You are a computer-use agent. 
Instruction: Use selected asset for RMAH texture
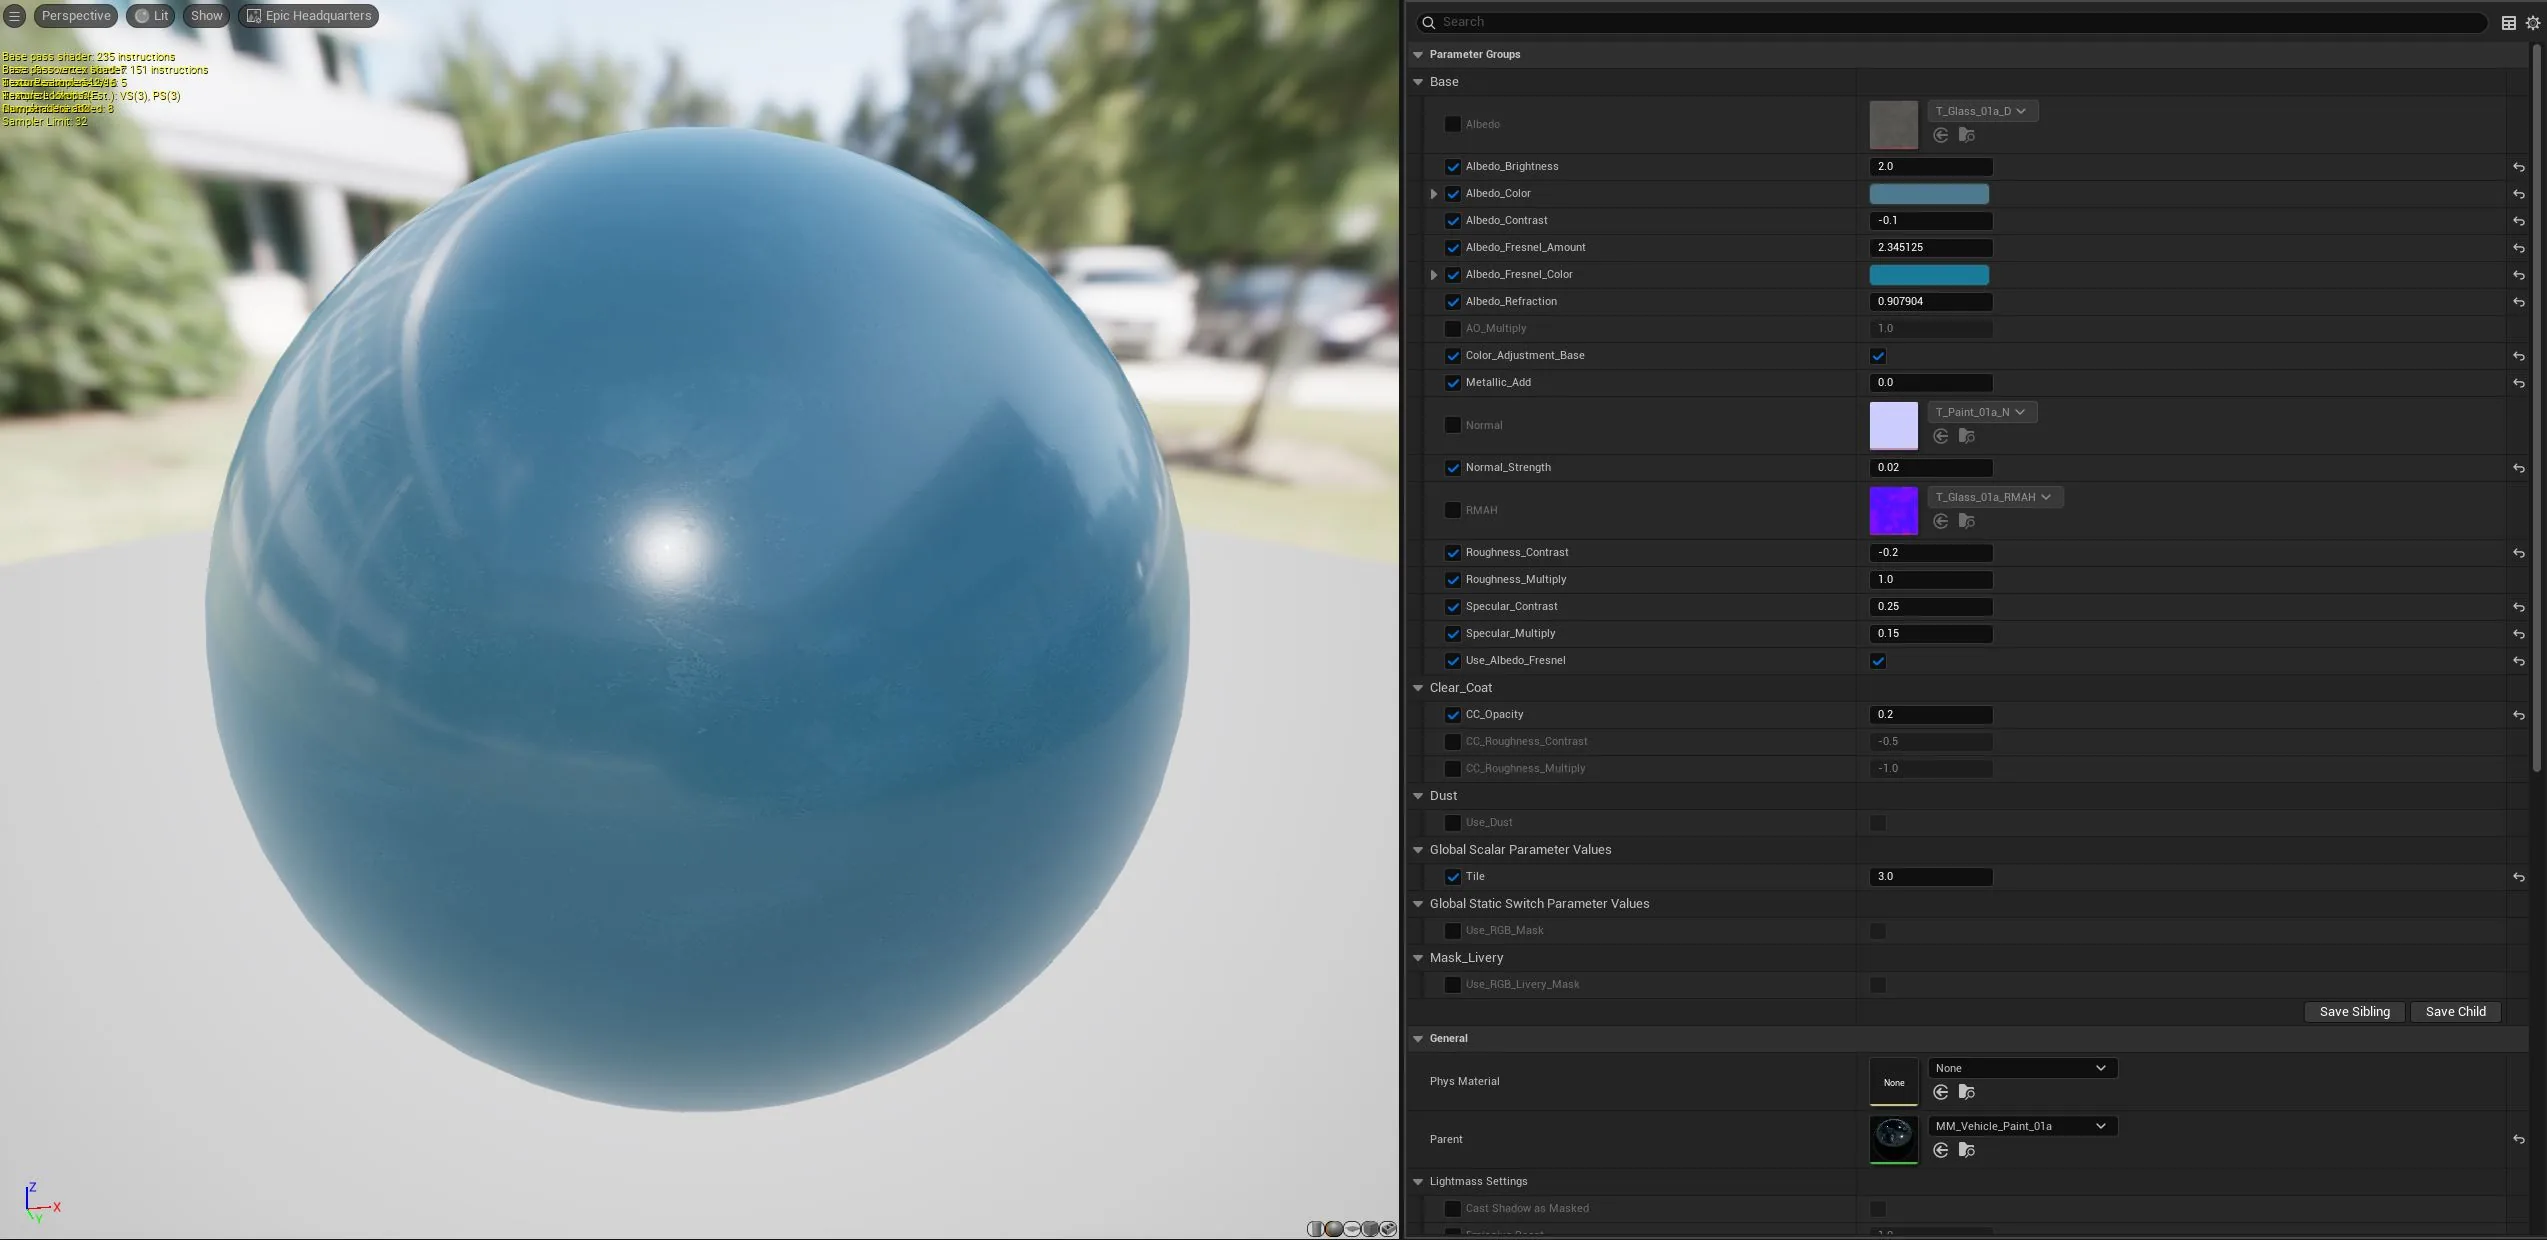(x=1941, y=521)
